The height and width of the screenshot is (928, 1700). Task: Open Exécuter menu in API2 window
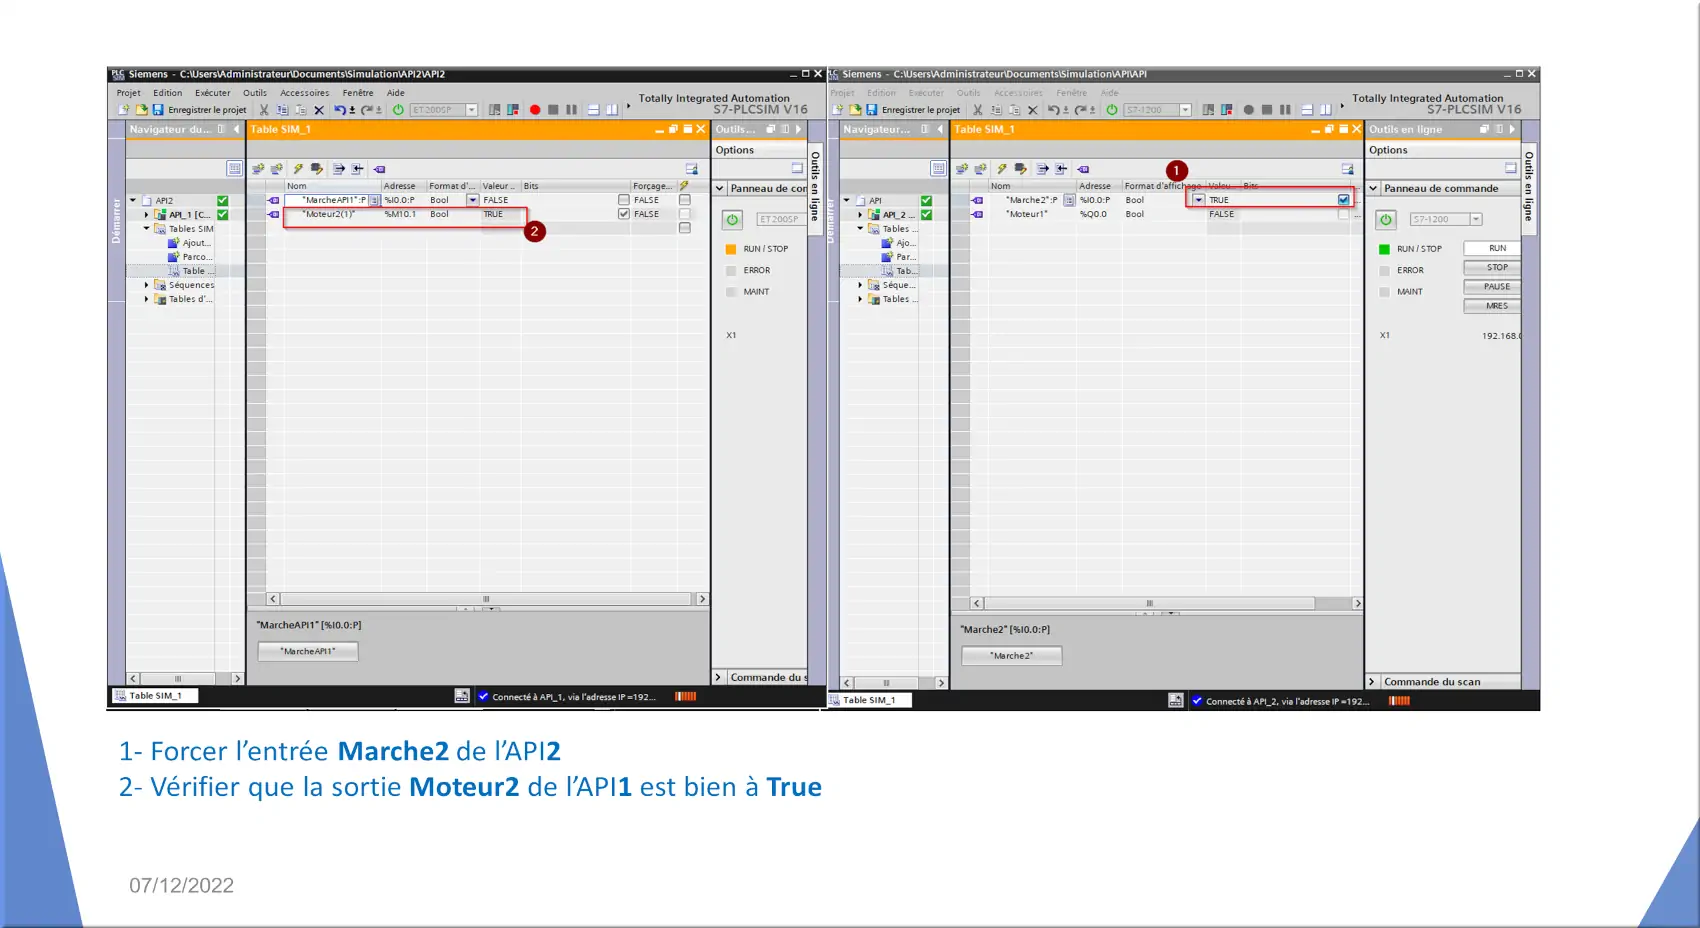click(x=213, y=93)
